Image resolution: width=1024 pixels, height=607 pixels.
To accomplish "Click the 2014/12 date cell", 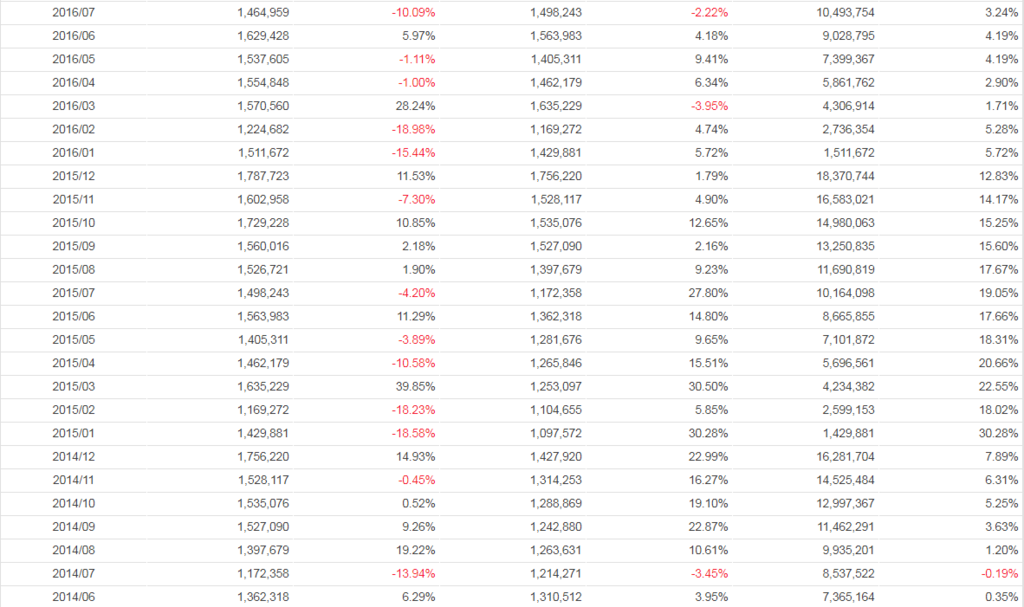I will pos(72,457).
